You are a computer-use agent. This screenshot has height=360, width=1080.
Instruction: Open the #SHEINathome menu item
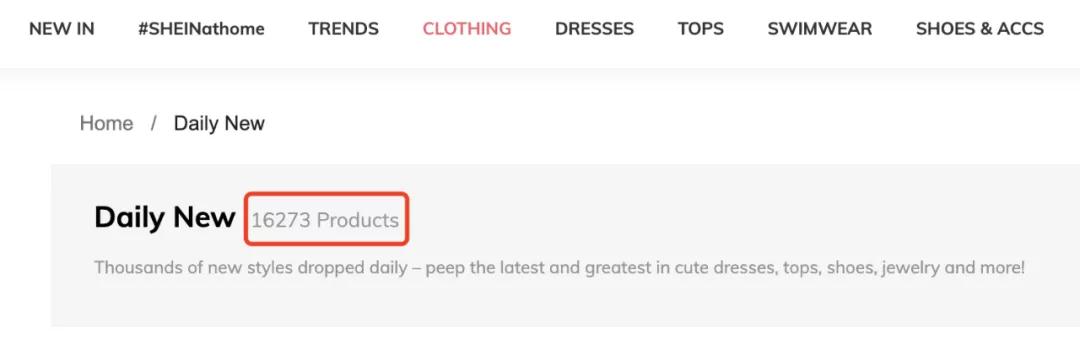201,29
